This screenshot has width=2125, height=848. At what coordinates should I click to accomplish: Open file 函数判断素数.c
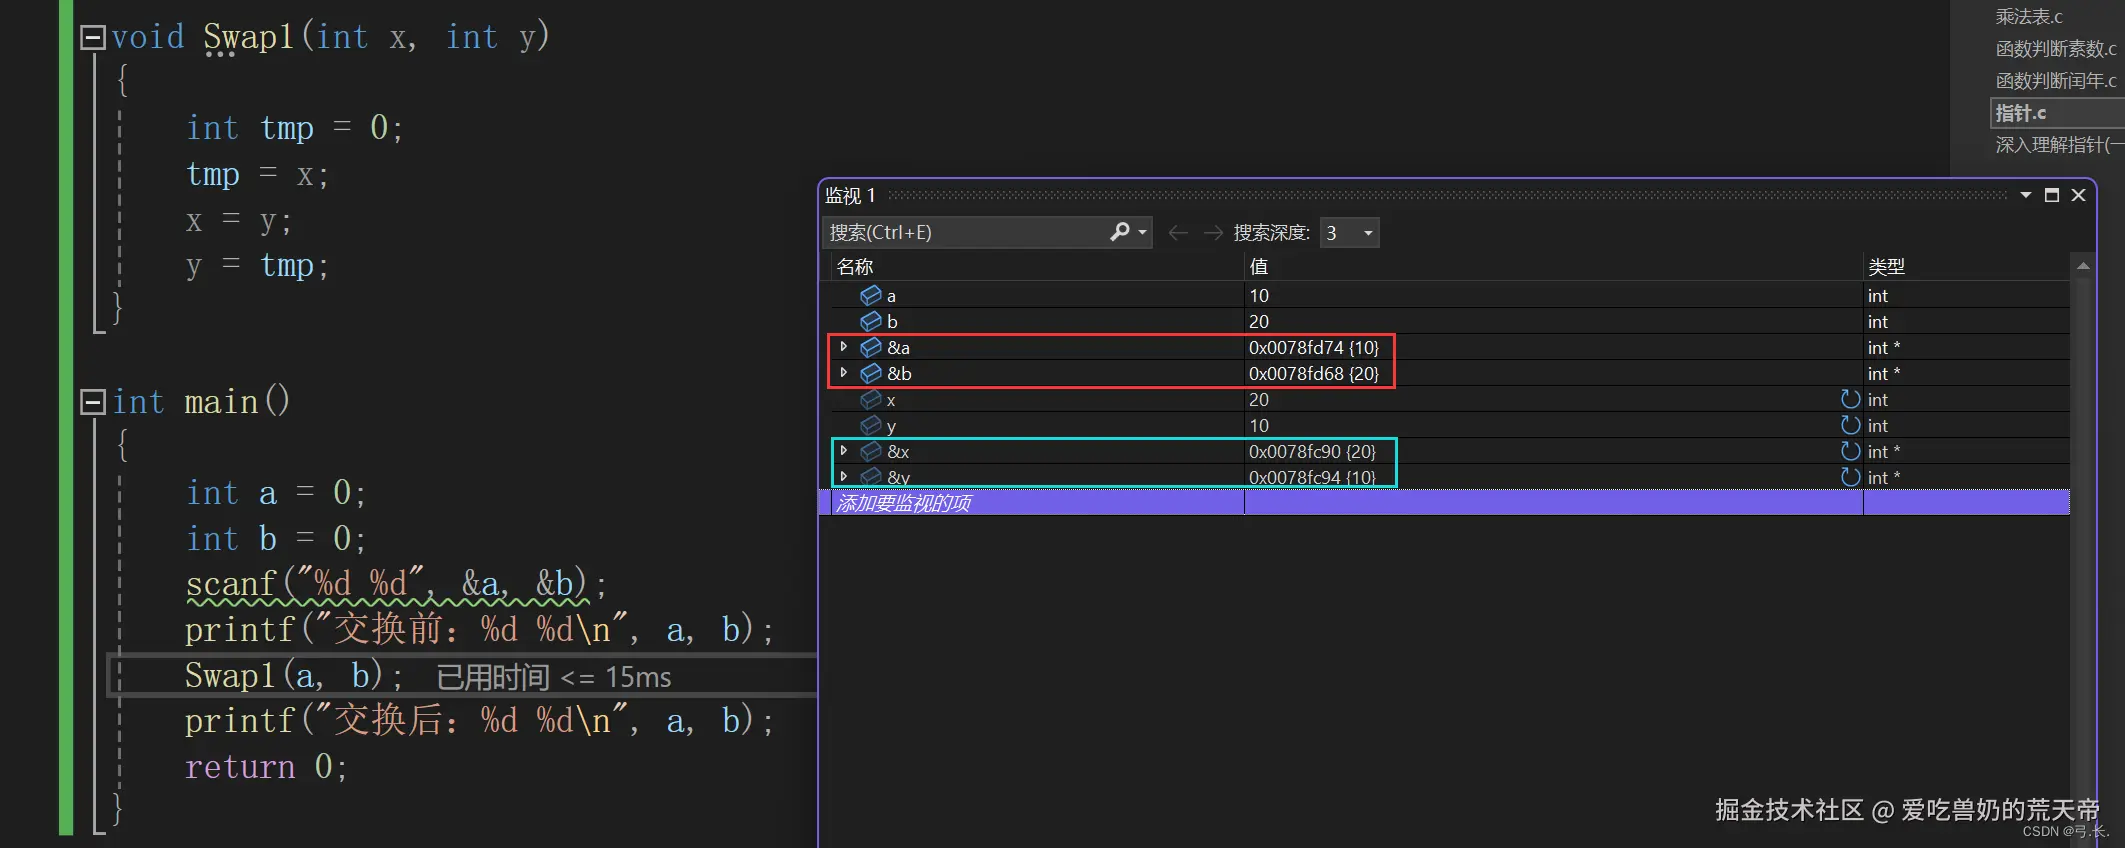pyautogui.click(x=2056, y=49)
